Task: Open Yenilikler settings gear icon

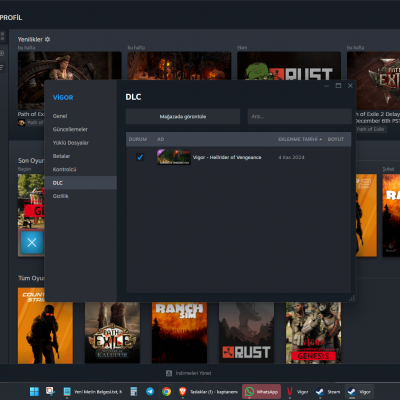Action: tap(47, 39)
